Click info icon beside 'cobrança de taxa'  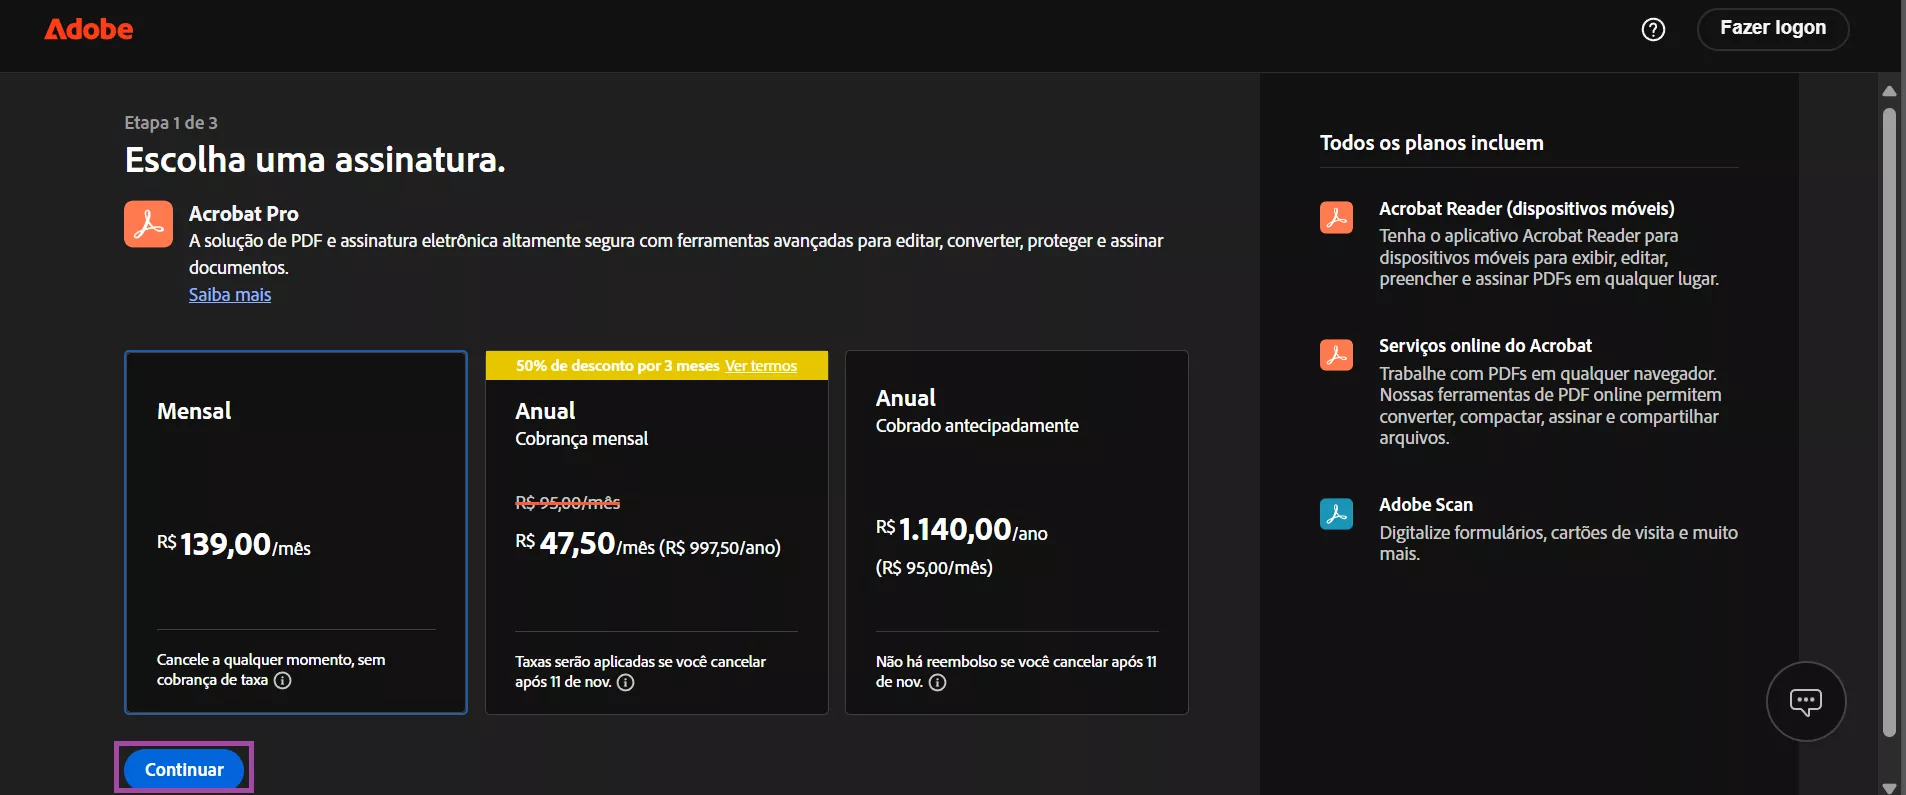283,681
